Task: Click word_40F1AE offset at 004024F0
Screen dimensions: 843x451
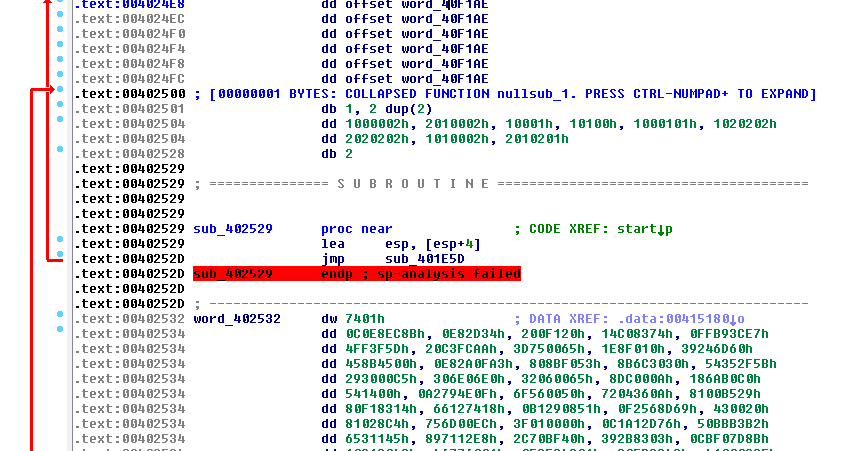Action: (x=444, y=33)
